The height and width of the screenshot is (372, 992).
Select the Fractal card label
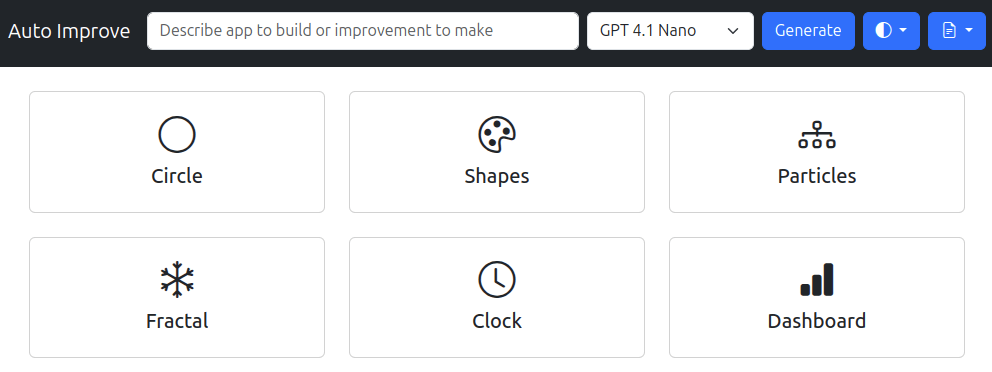pyautogui.click(x=177, y=321)
